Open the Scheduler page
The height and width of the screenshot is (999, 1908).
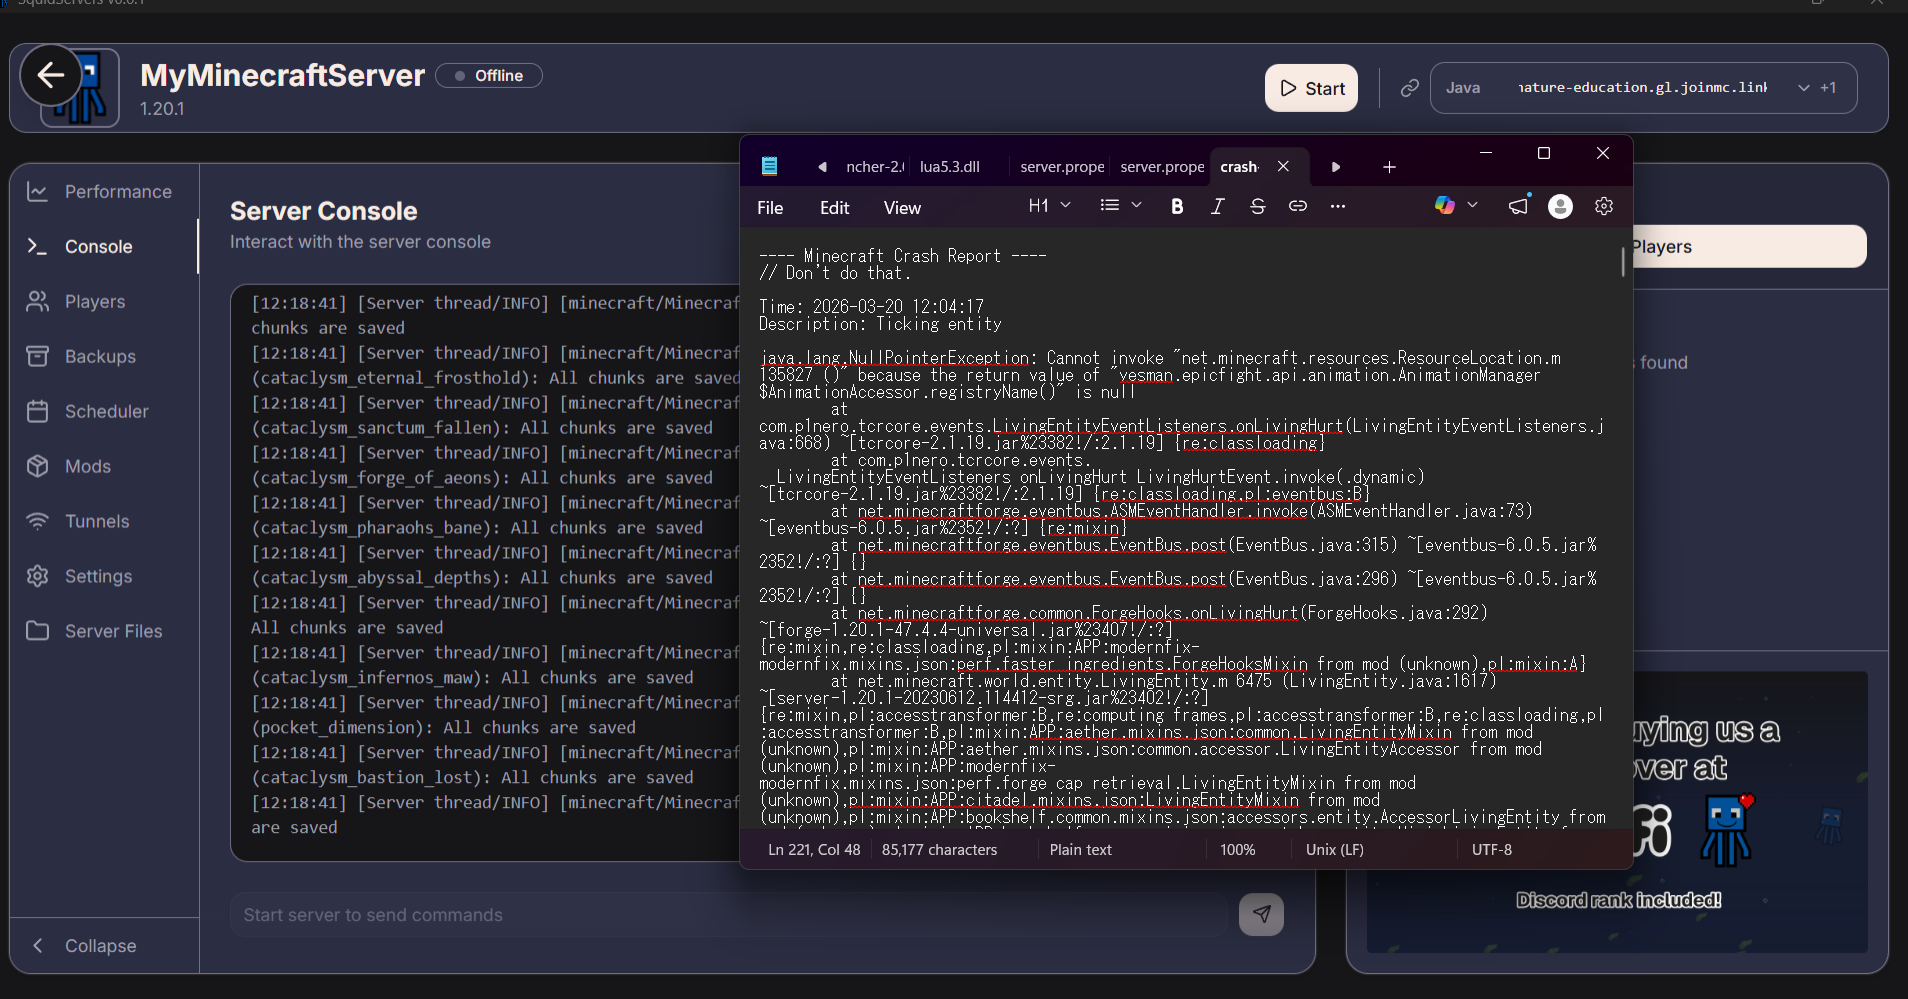104,411
